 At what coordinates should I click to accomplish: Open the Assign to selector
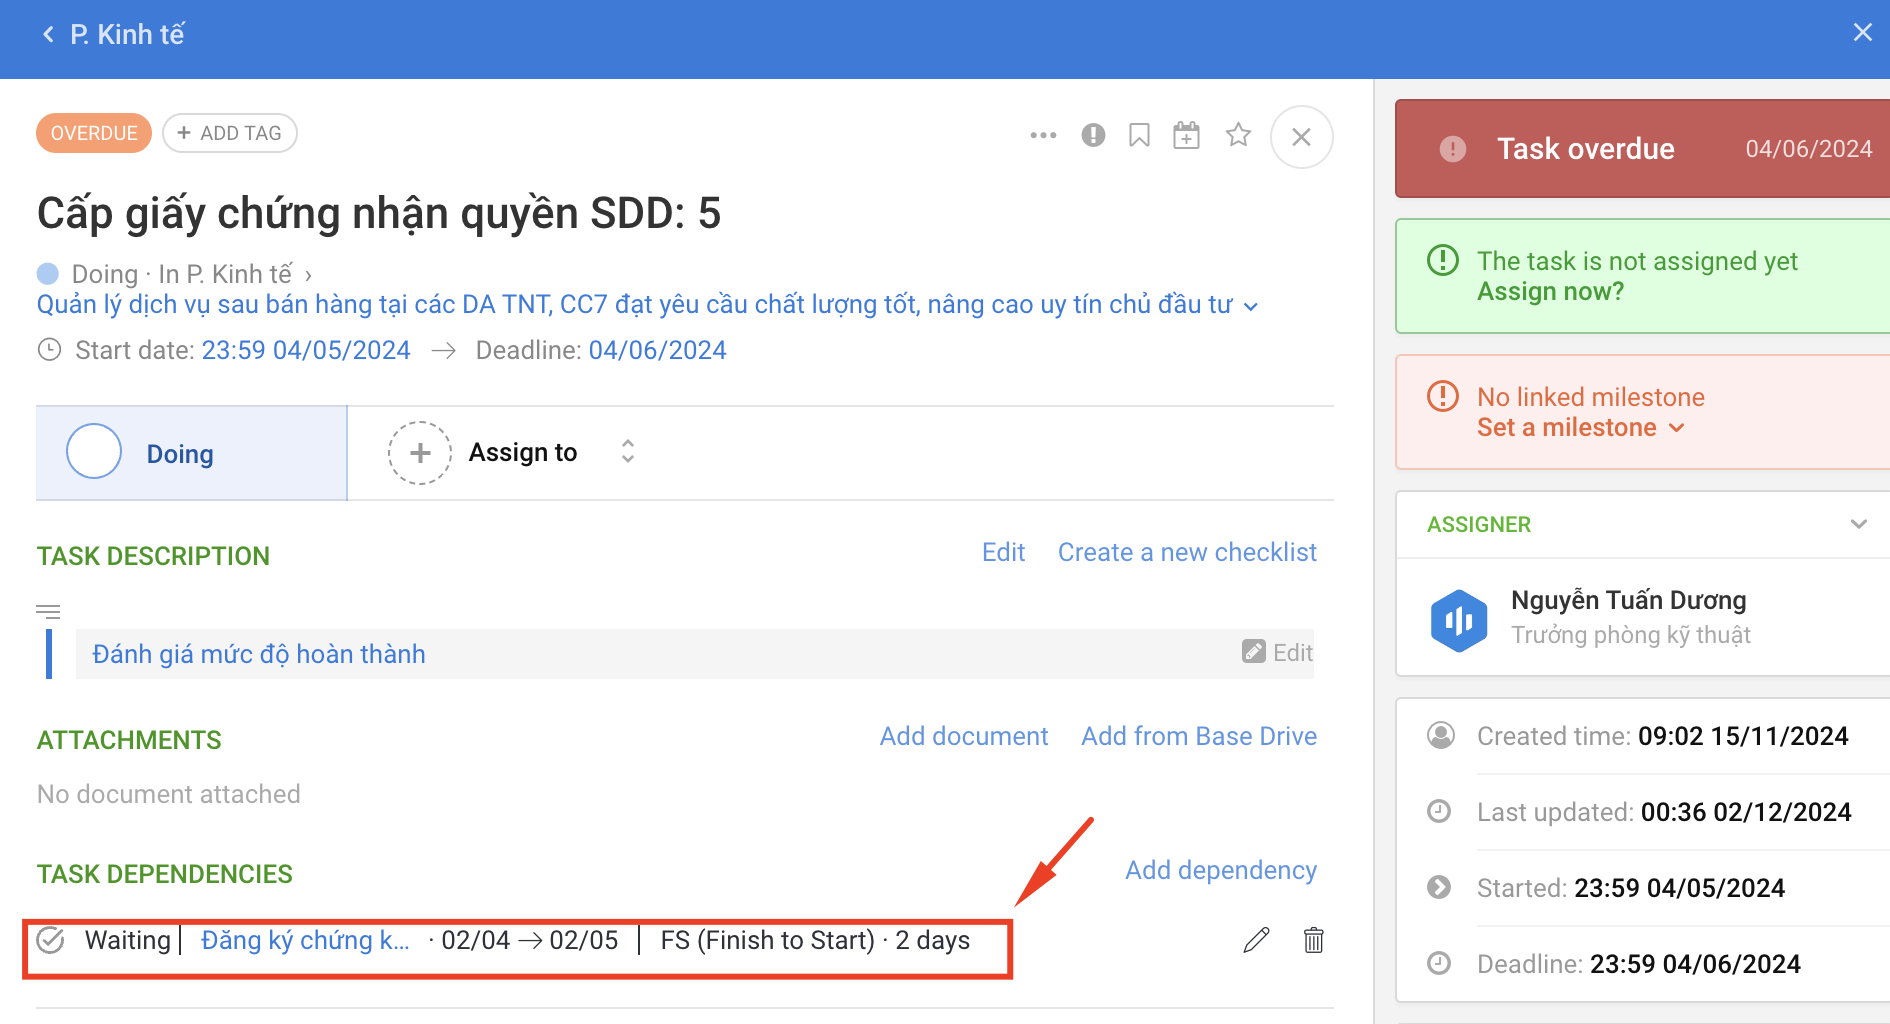pyautogui.click(x=523, y=452)
